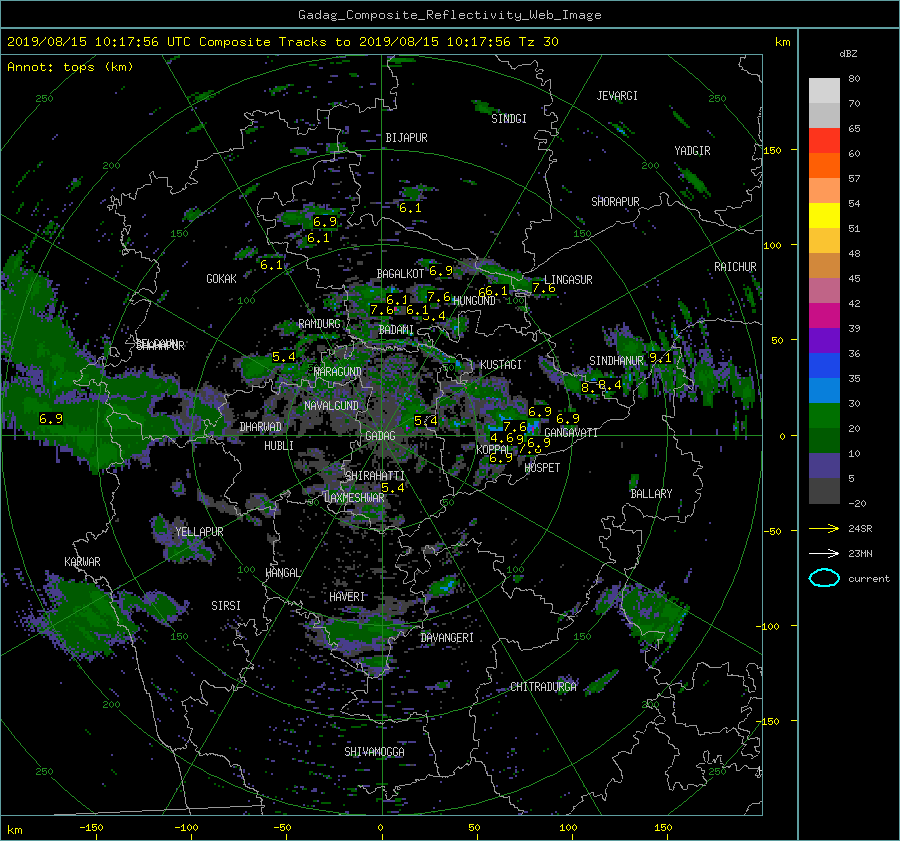Click the NARAGUND city label
The height and width of the screenshot is (841, 900).
[x=338, y=372]
